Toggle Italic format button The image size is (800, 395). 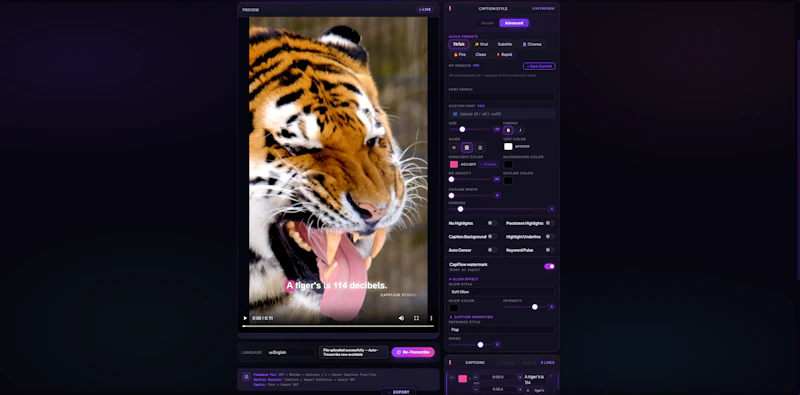click(520, 131)
